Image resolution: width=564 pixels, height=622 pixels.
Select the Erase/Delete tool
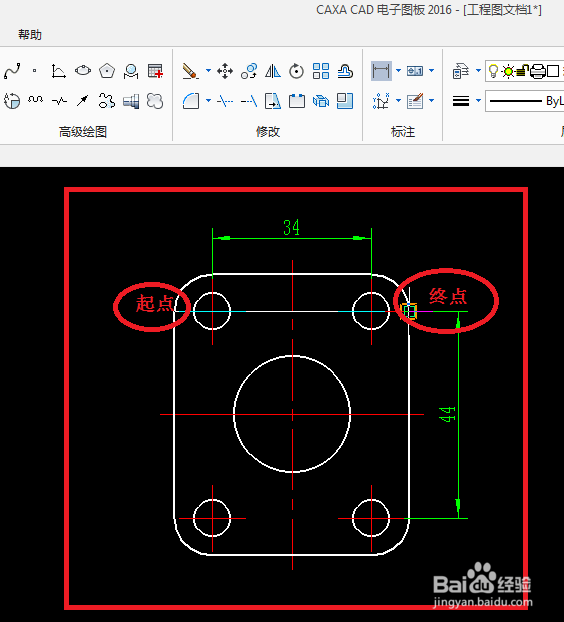point(190,71)
